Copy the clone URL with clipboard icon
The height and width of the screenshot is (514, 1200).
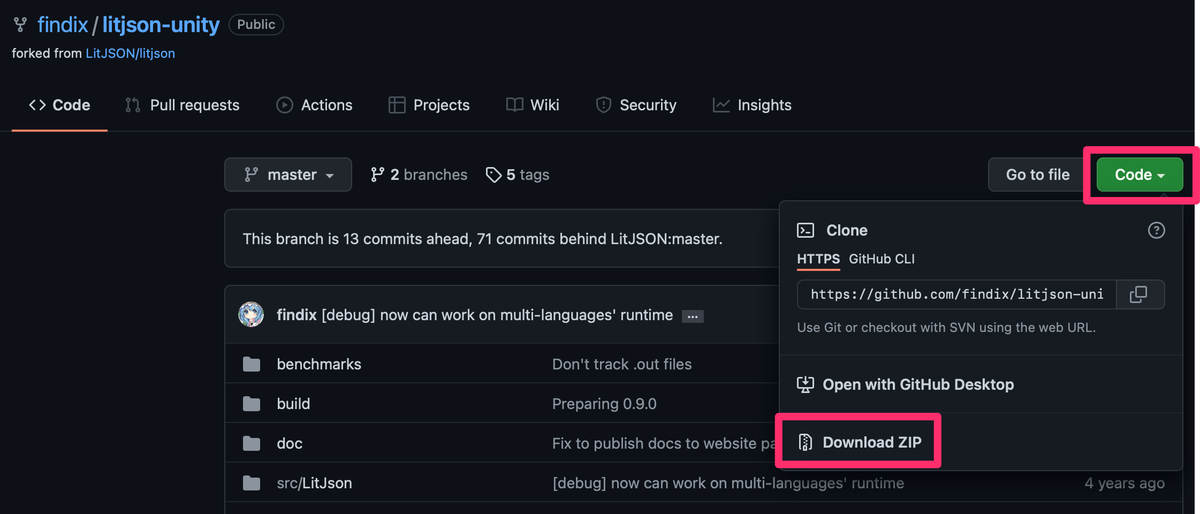(x=1138, y=294)
